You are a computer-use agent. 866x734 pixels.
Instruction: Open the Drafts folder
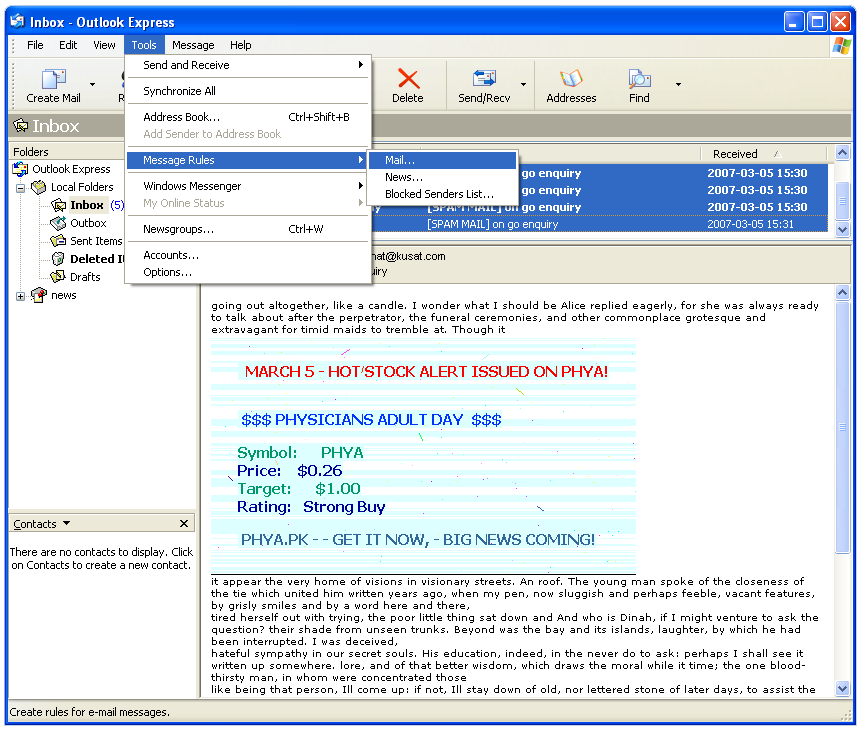click(x=85, y=277)
